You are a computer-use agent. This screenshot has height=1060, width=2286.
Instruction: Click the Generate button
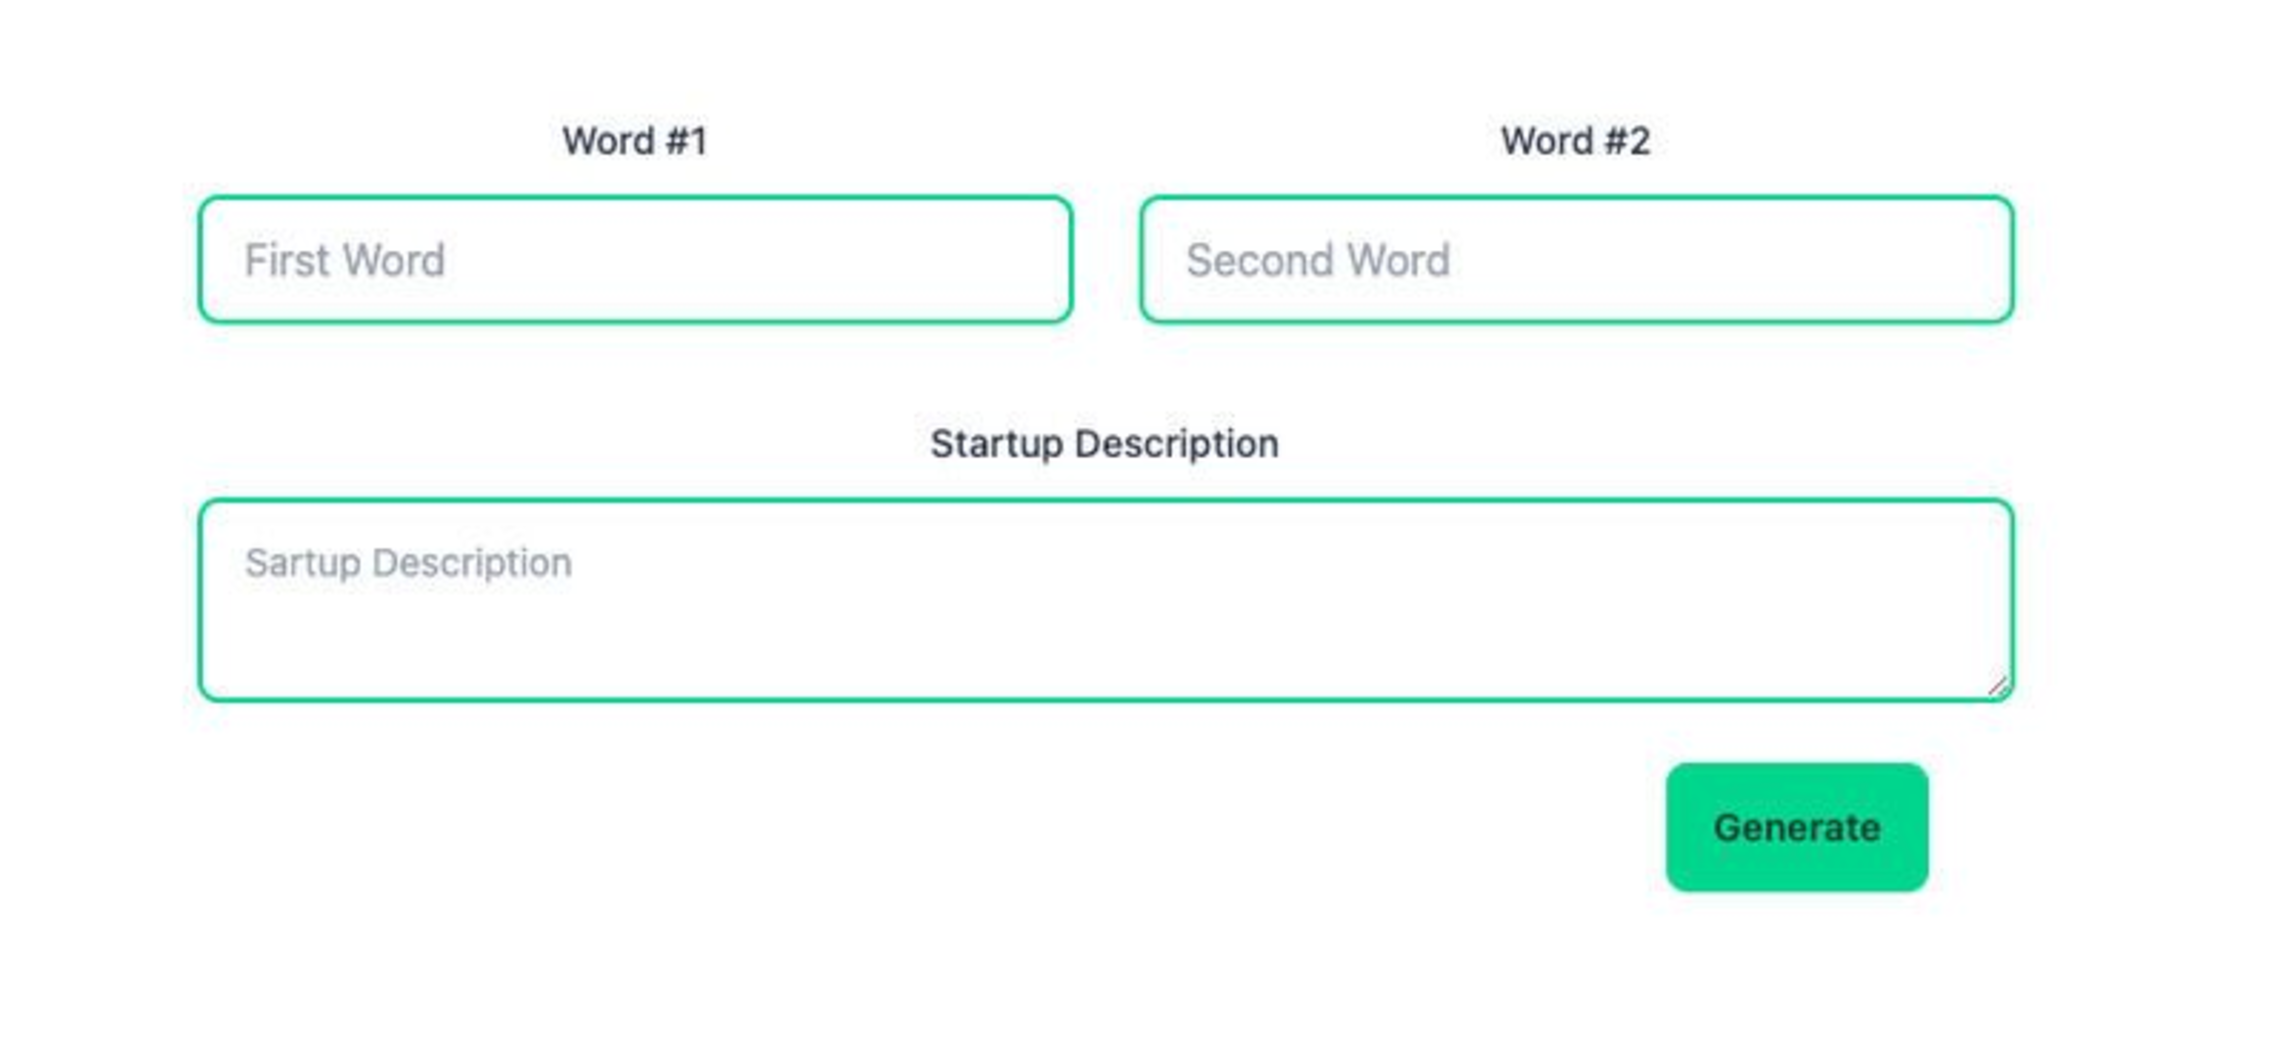point(1796,827)
